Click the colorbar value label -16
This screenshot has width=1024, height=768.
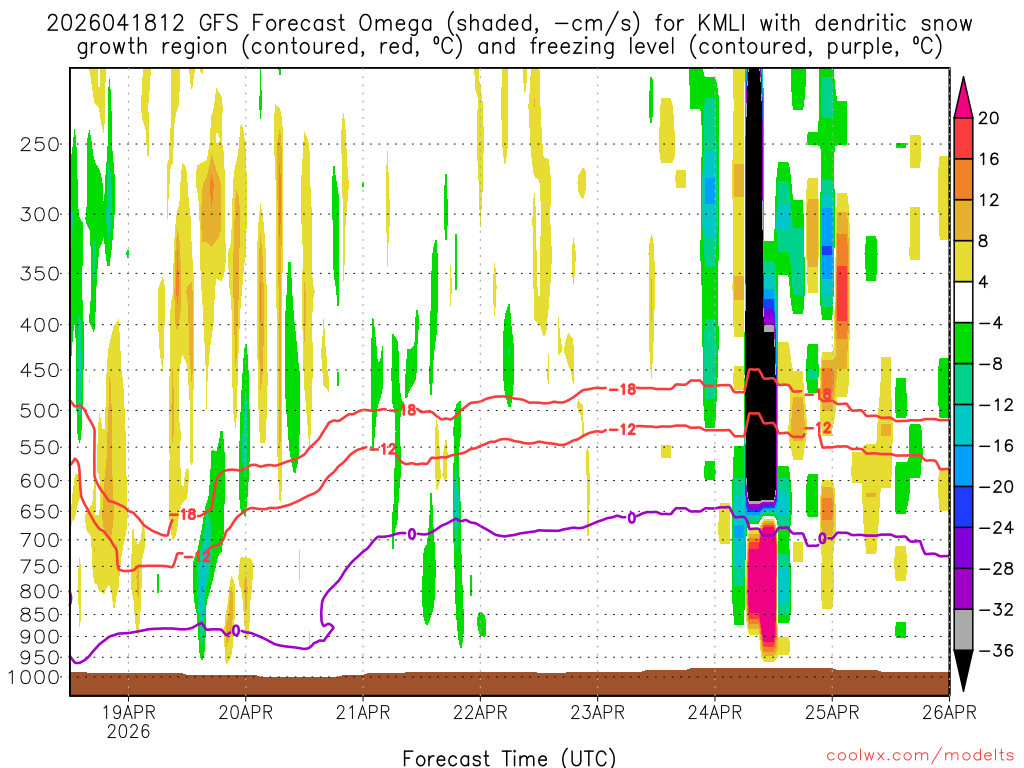(996, 445)
